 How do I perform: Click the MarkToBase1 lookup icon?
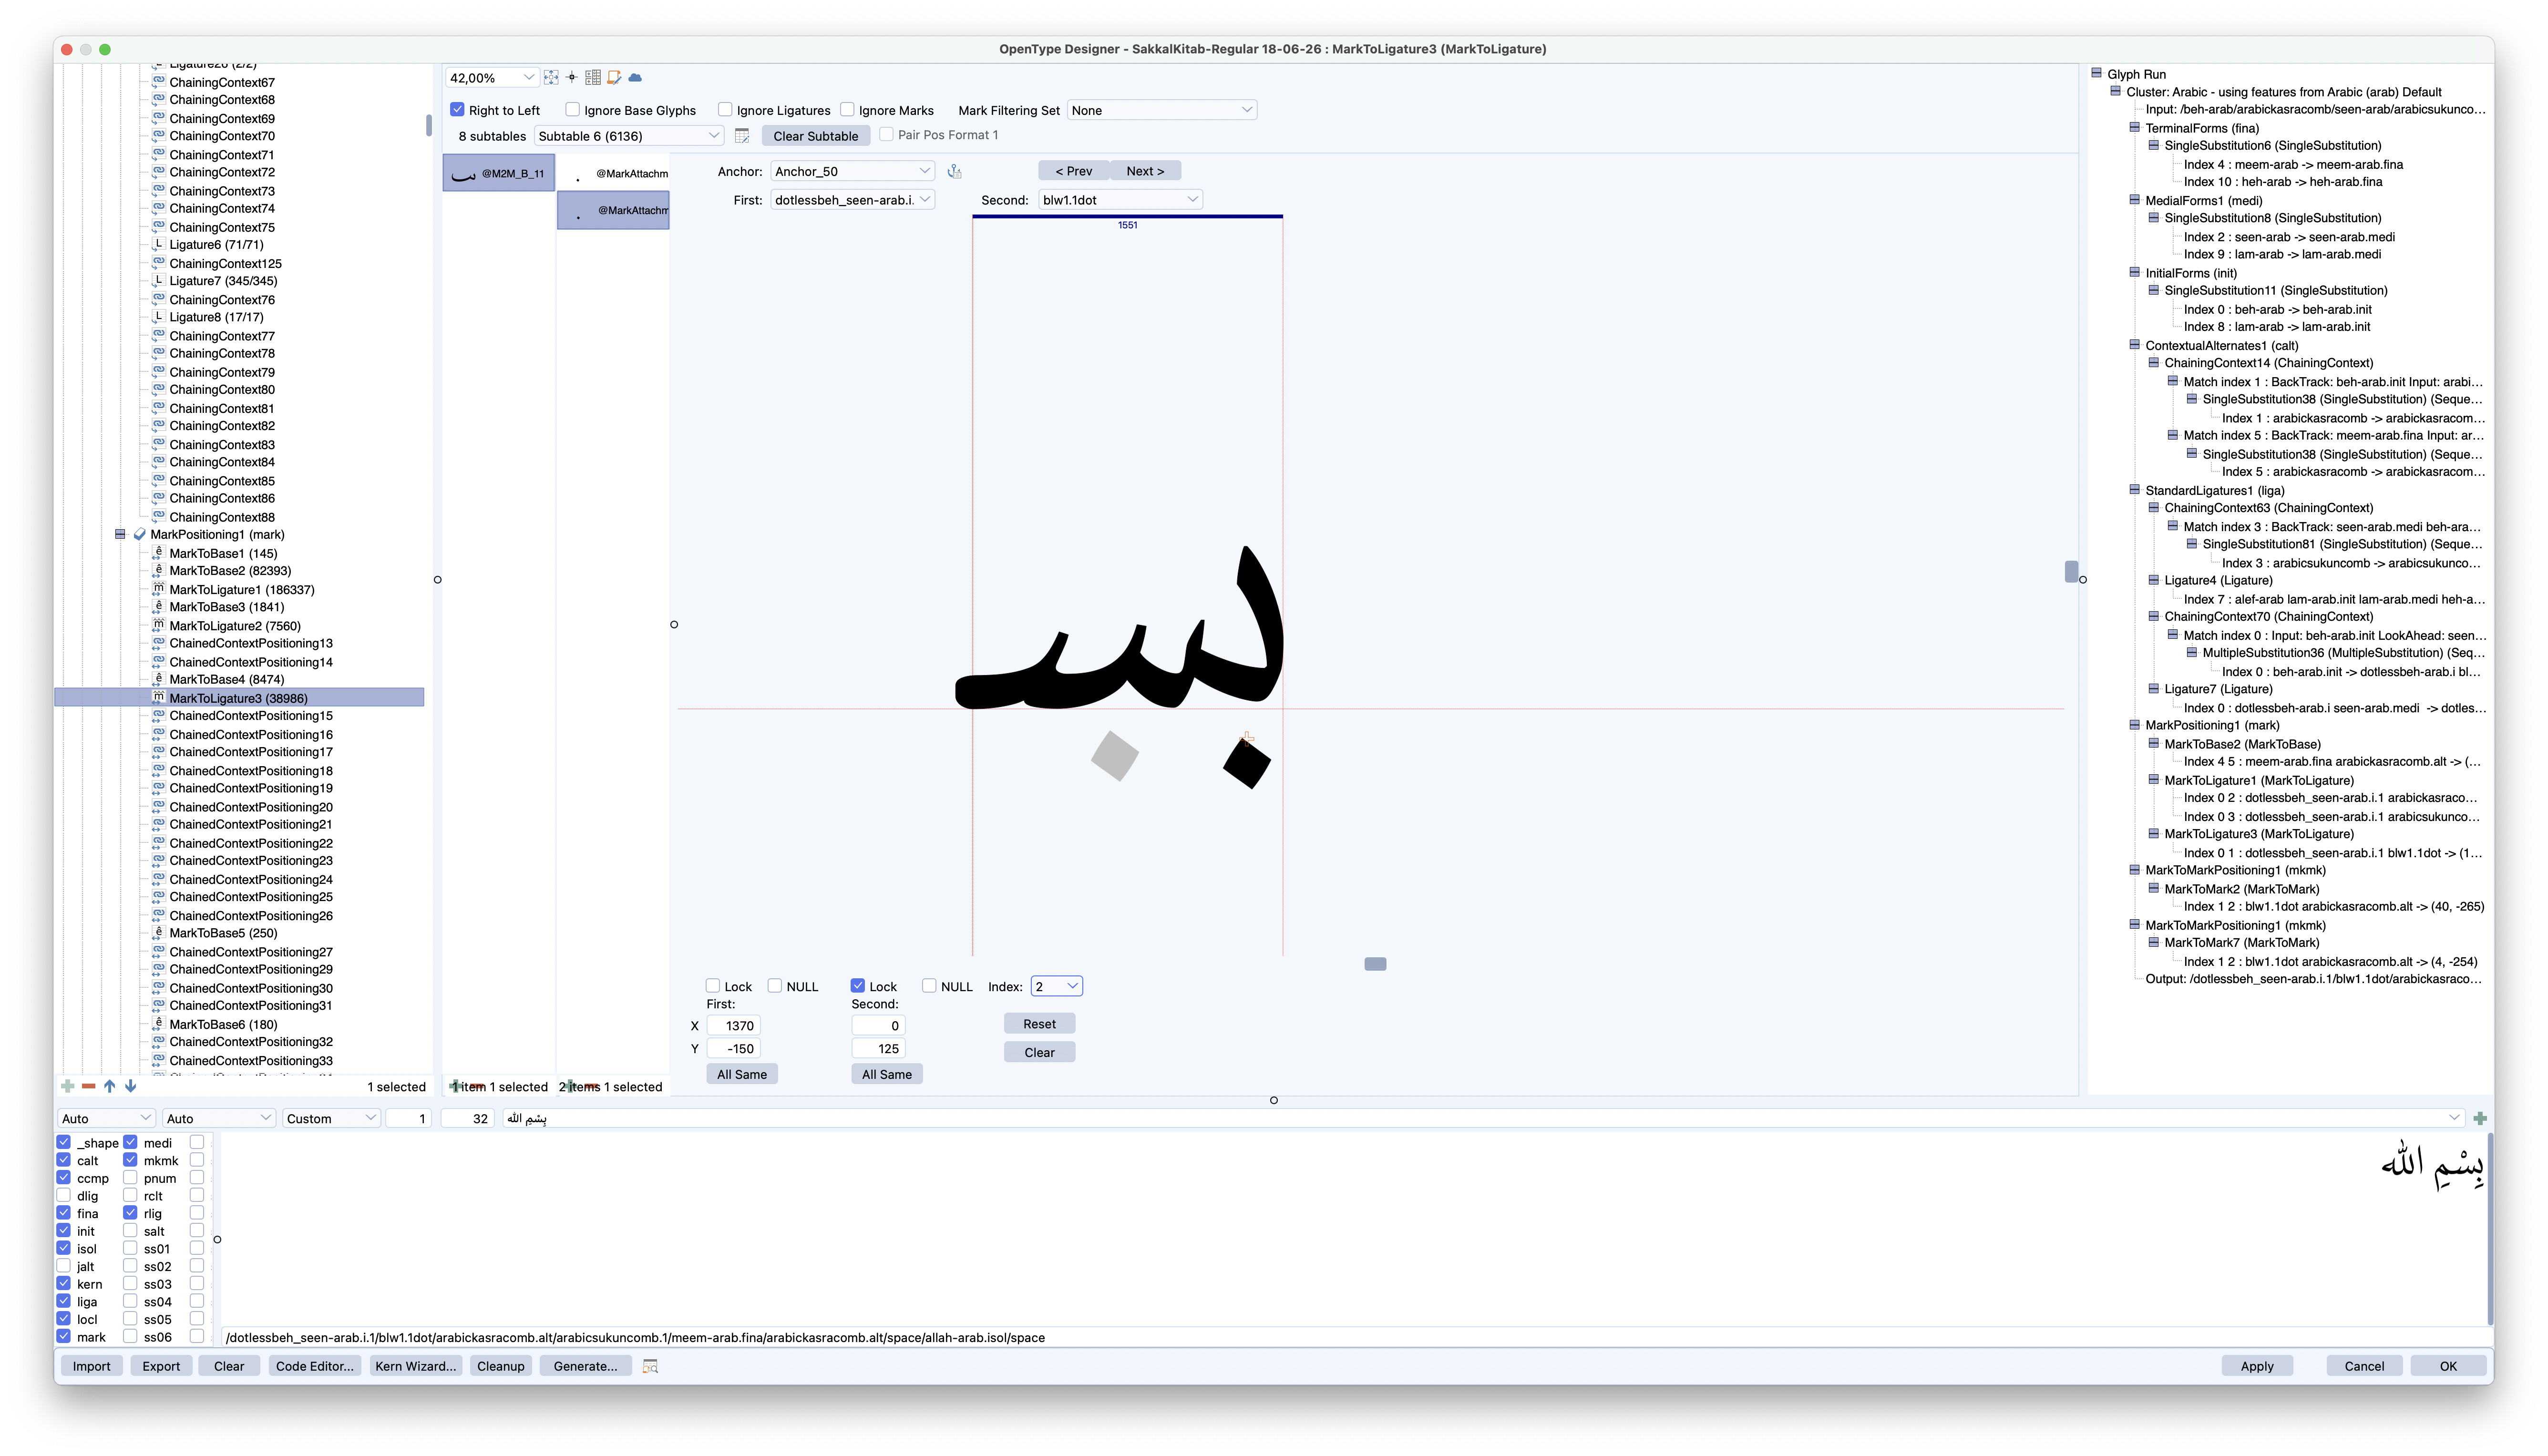point(158,553)
